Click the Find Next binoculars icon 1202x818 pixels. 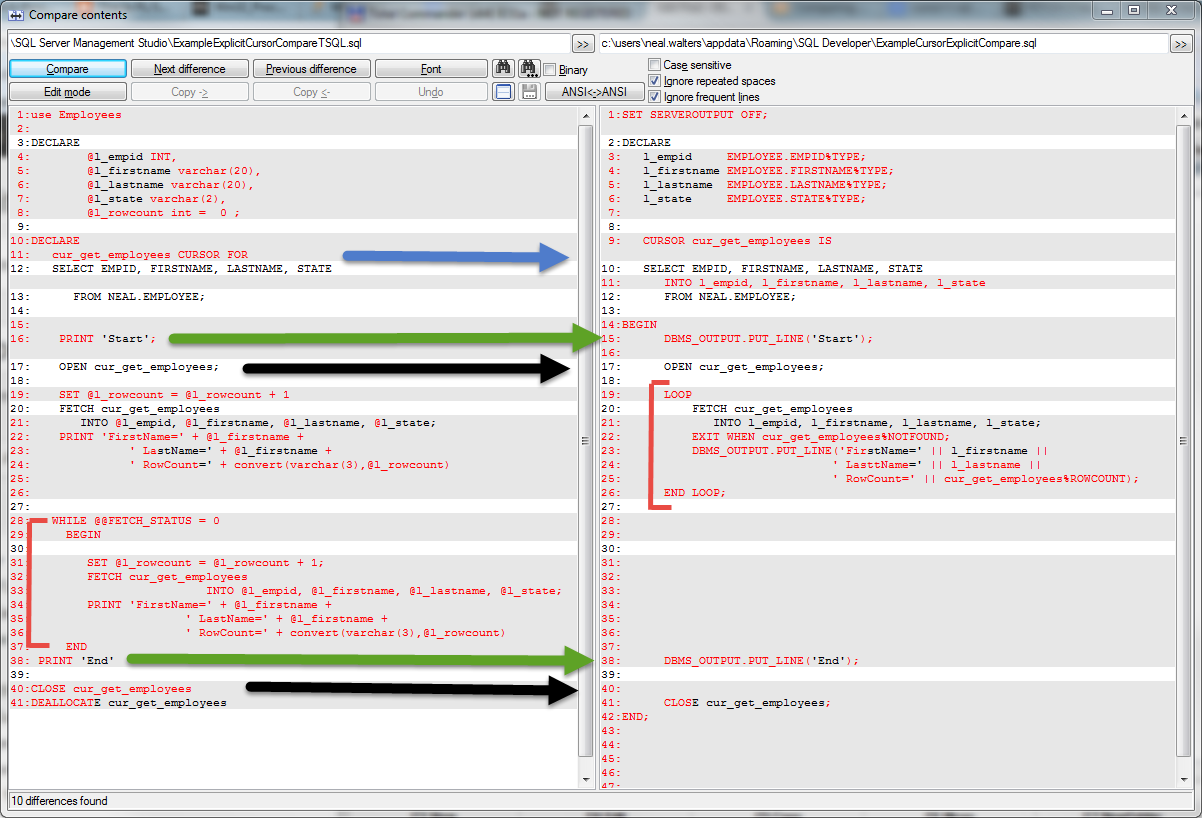click(529, 68)
